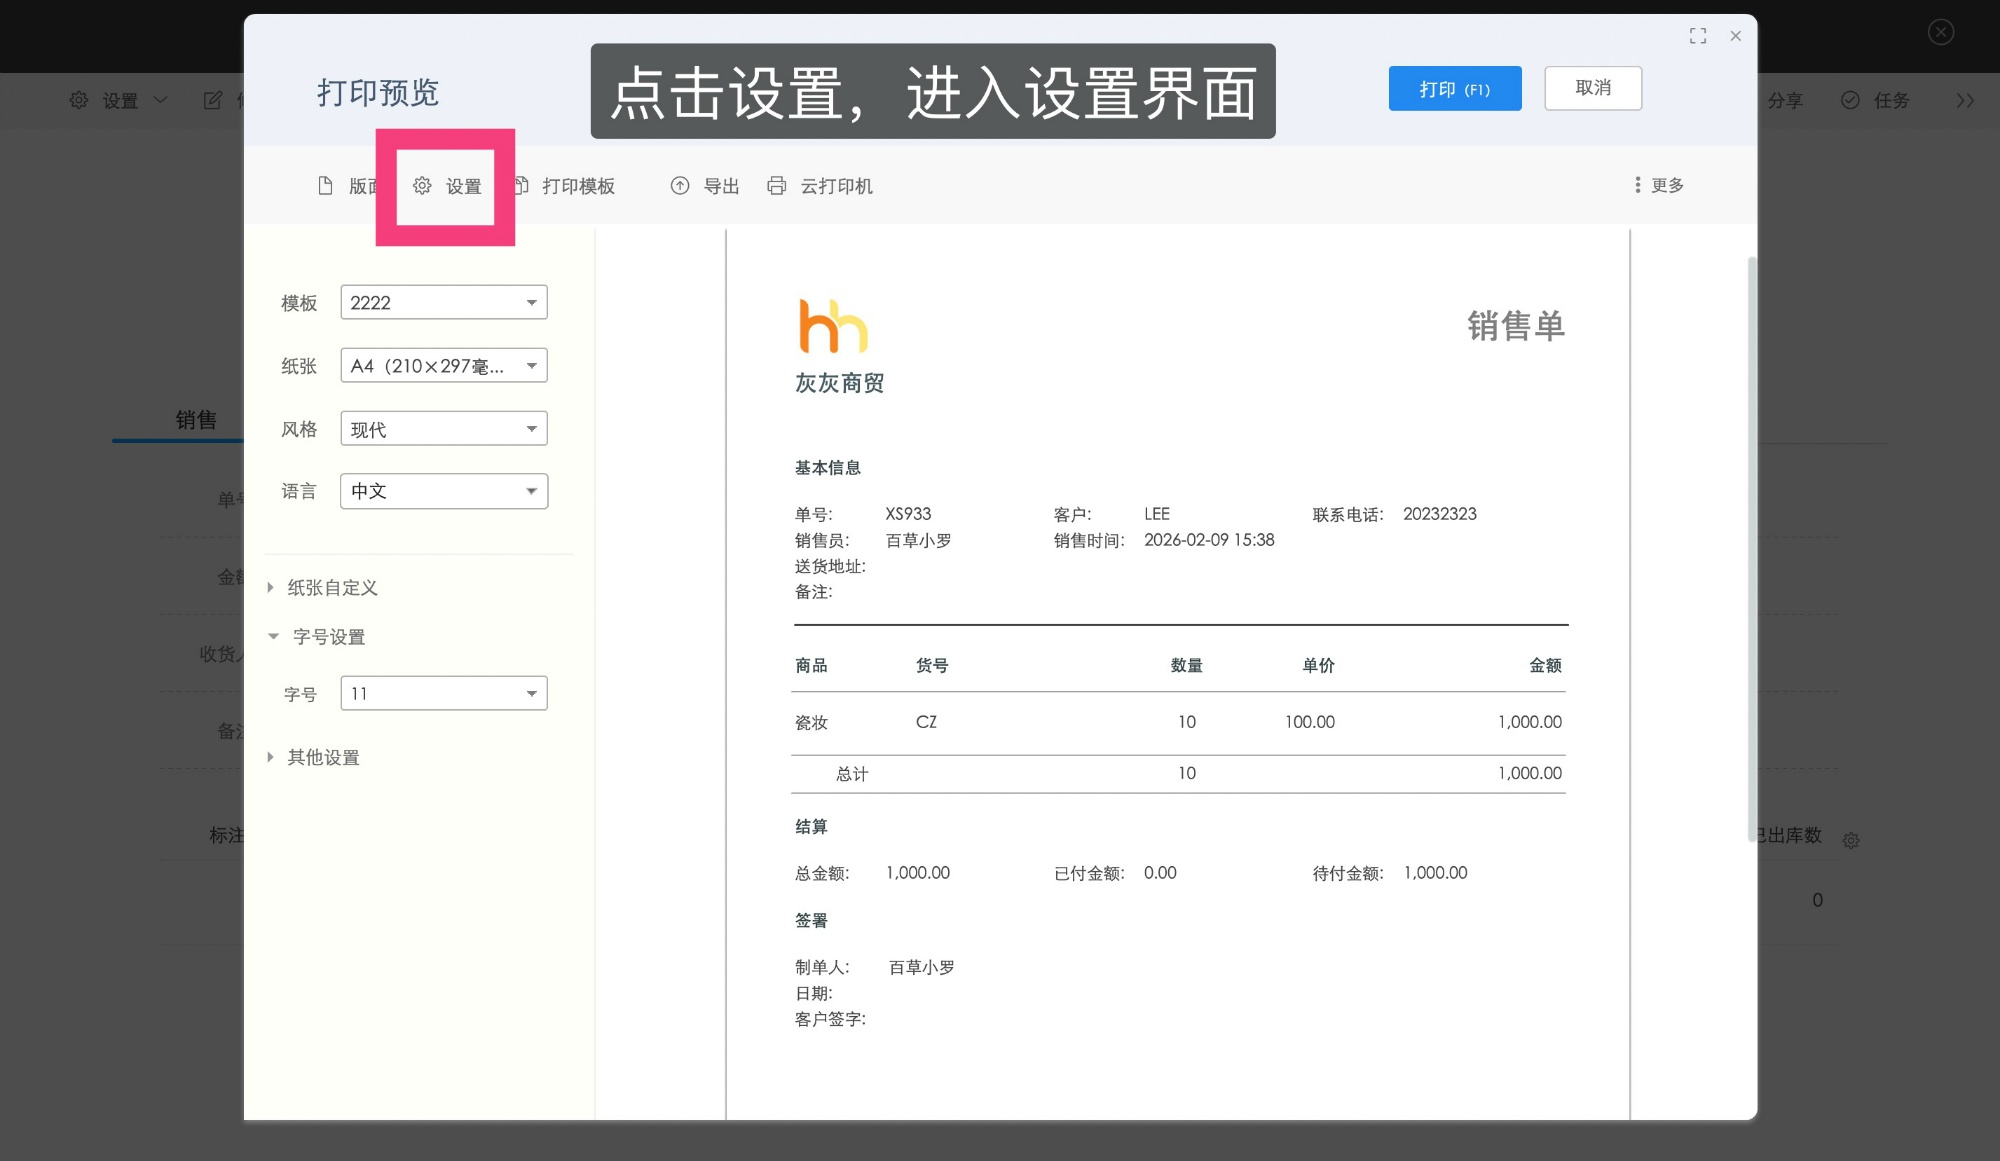Open 设置 in the print preview toolbar
2000x1161 pixels.
coord(449,186)
